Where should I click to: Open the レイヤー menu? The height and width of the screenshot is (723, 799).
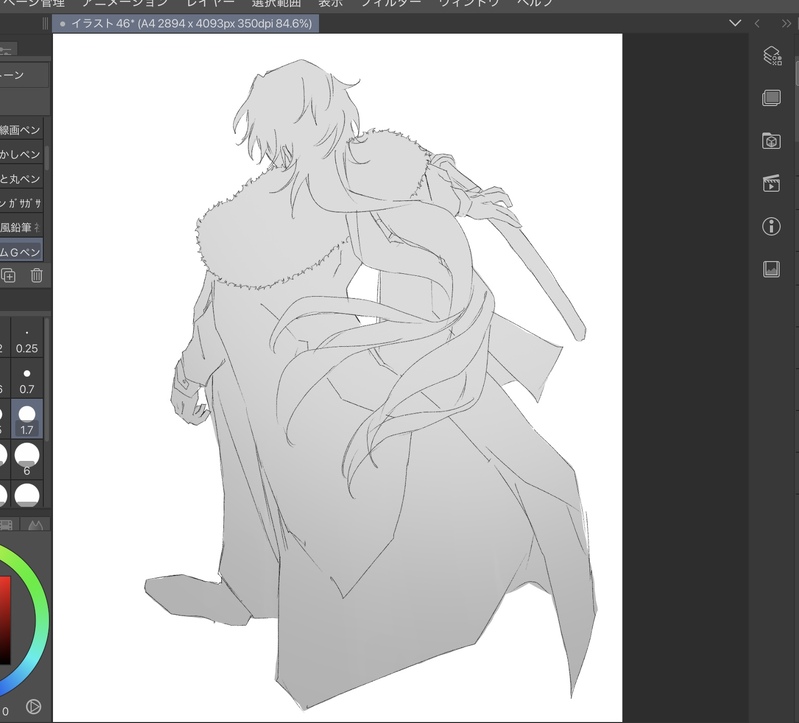click(210, 3)
